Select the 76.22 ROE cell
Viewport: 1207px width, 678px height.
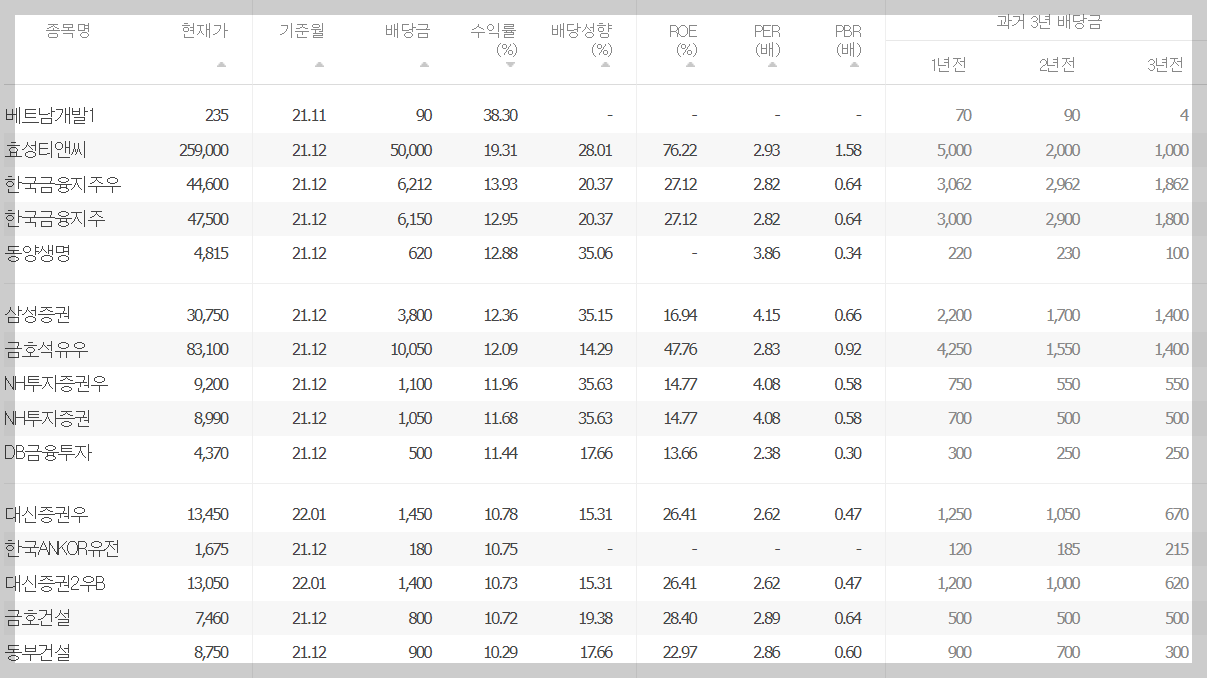(679, 151)
